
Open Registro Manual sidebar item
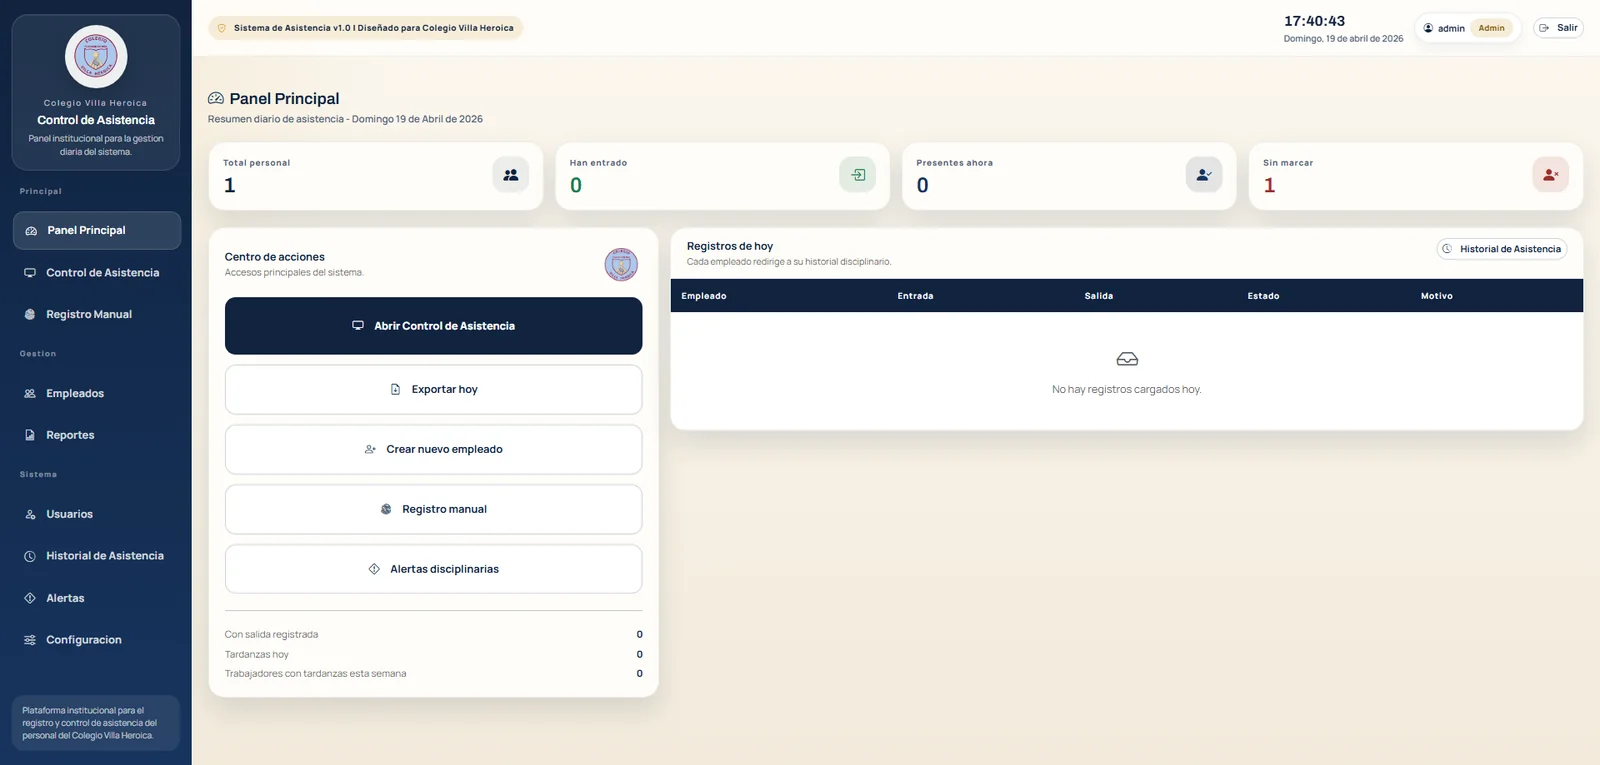97,314
